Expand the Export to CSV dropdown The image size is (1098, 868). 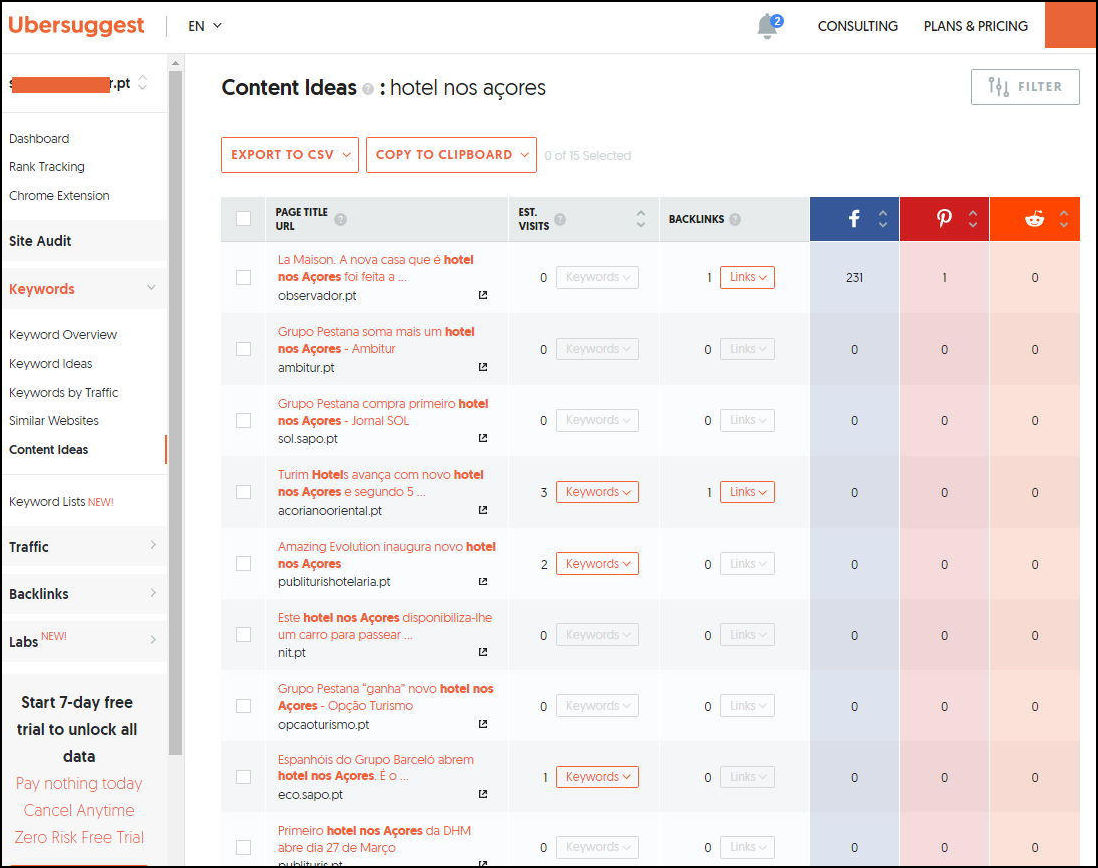click(290, 155)
